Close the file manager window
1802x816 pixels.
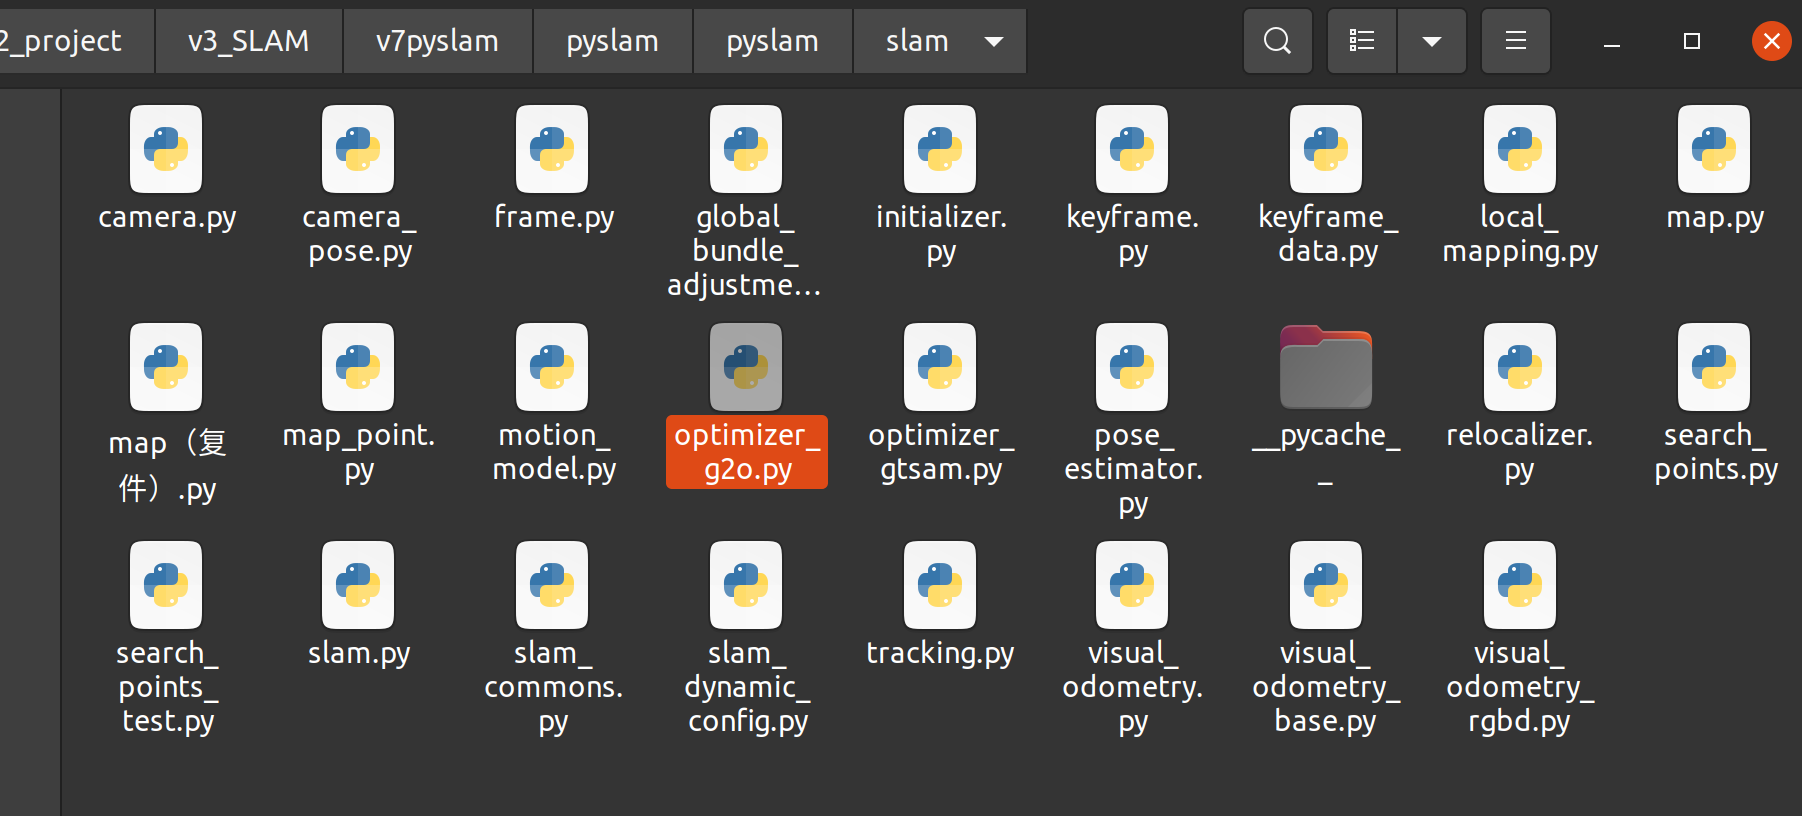[1772, 41]
